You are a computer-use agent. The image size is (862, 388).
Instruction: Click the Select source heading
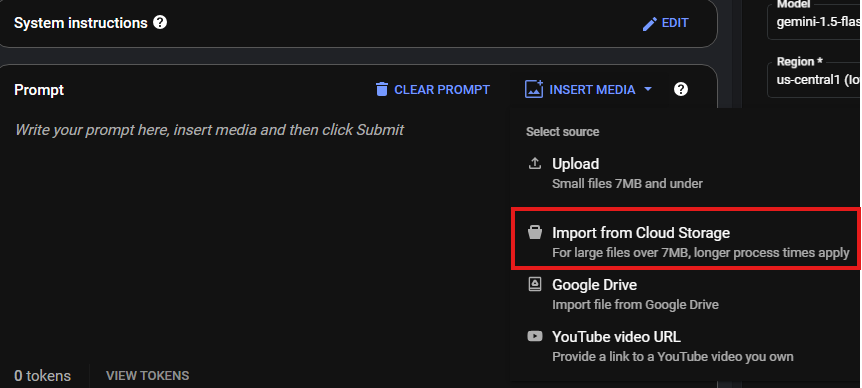tap(562, 132)
